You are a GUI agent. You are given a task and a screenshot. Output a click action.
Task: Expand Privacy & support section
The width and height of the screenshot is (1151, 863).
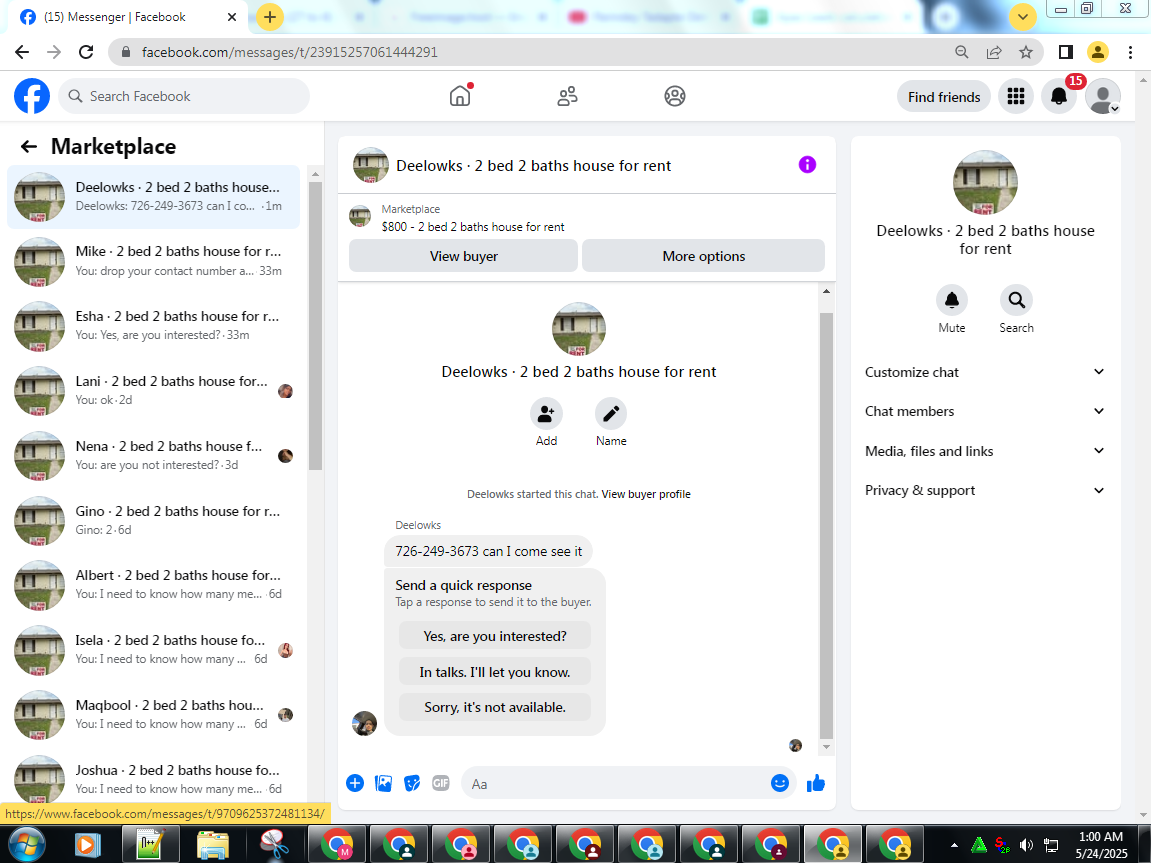(x=985, y=490)
